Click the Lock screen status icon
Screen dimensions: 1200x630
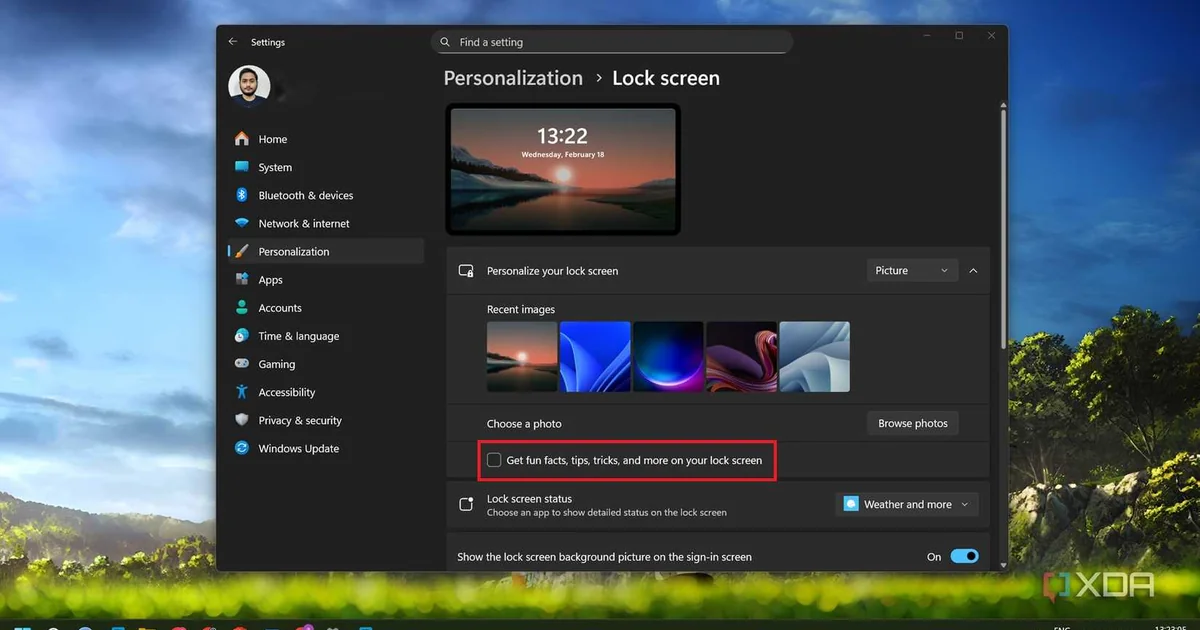point(466,505)
